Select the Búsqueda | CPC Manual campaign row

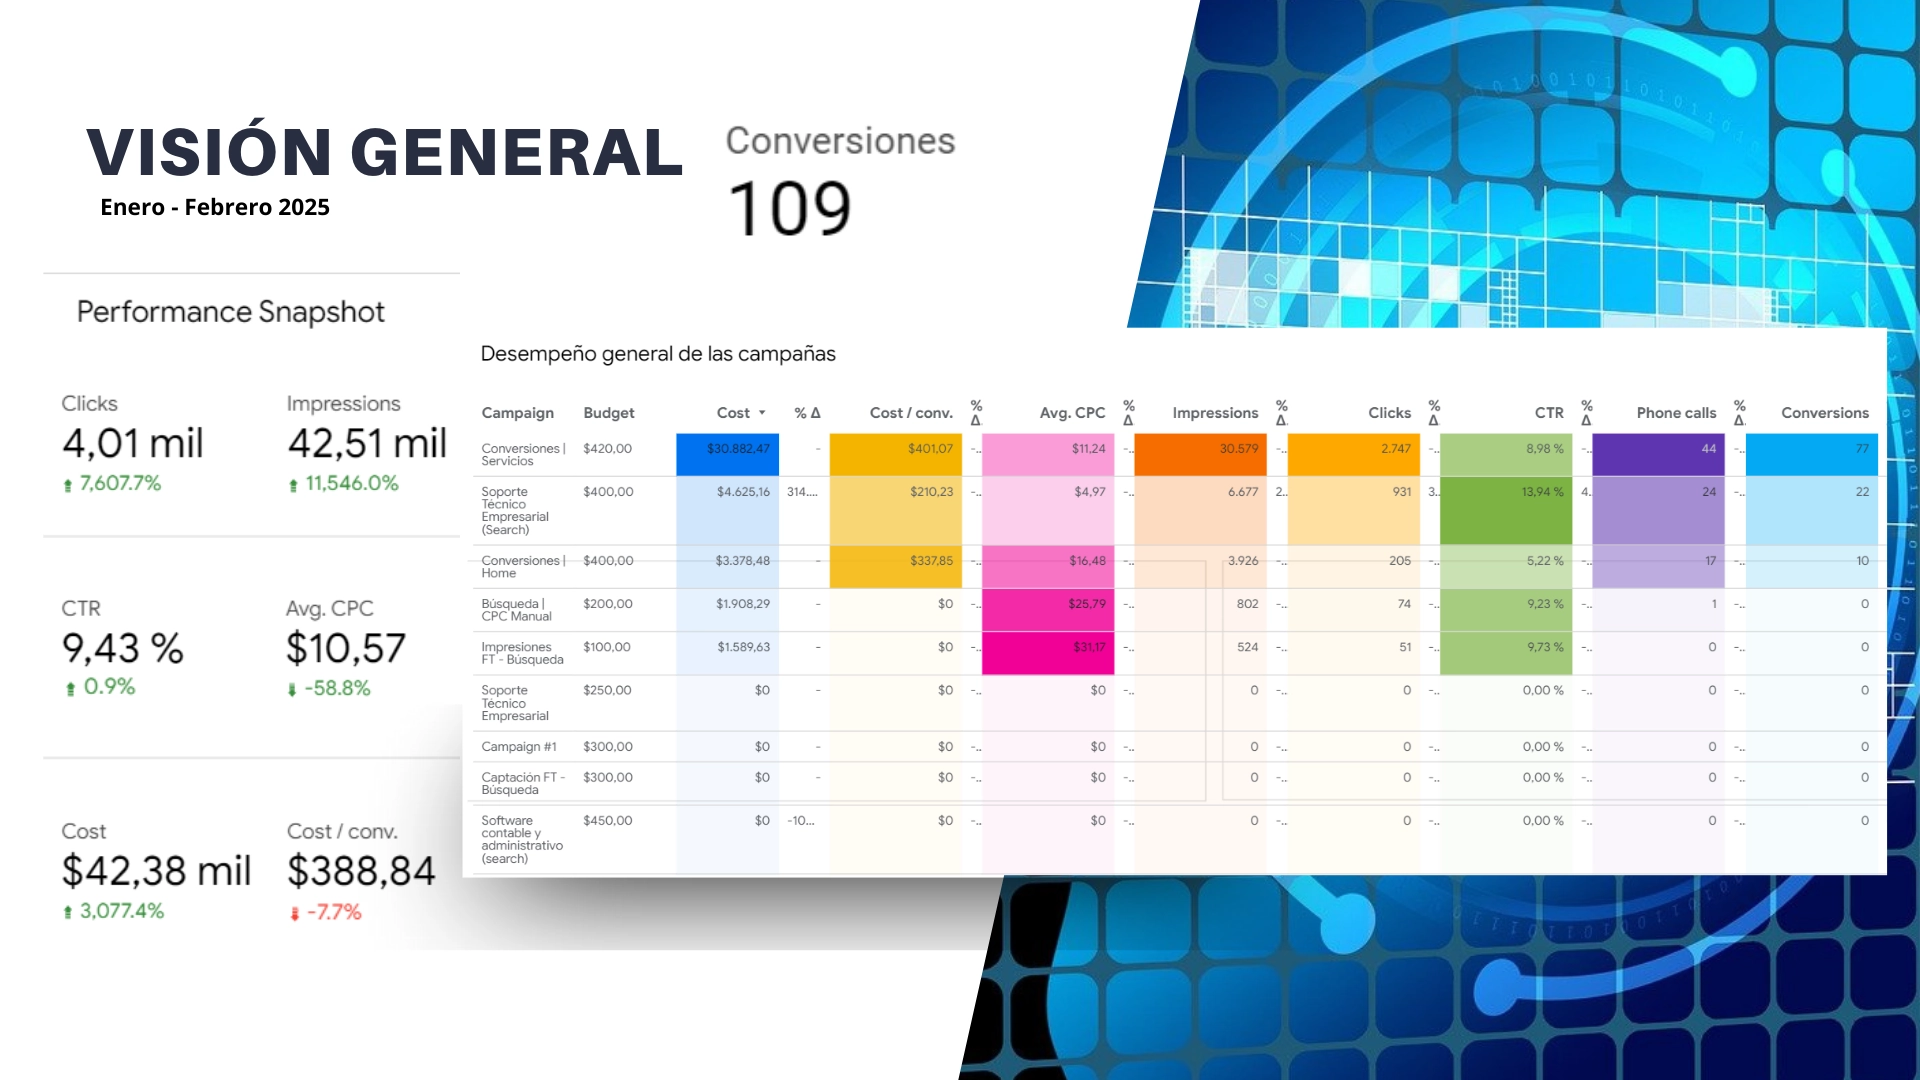(x=516, y=610)
